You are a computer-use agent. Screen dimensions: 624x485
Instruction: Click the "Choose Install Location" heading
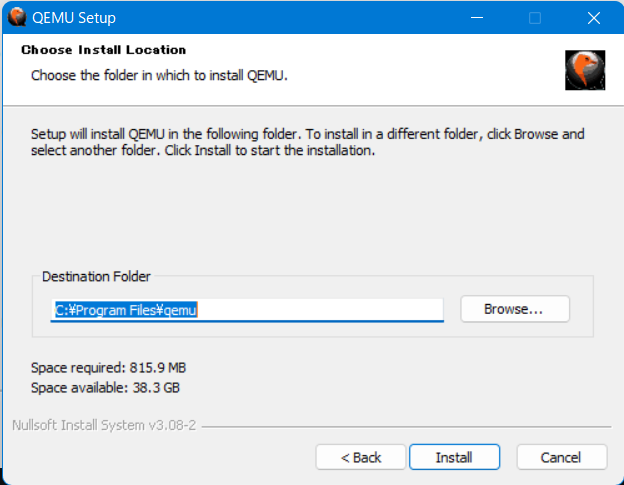coord(103,50)
